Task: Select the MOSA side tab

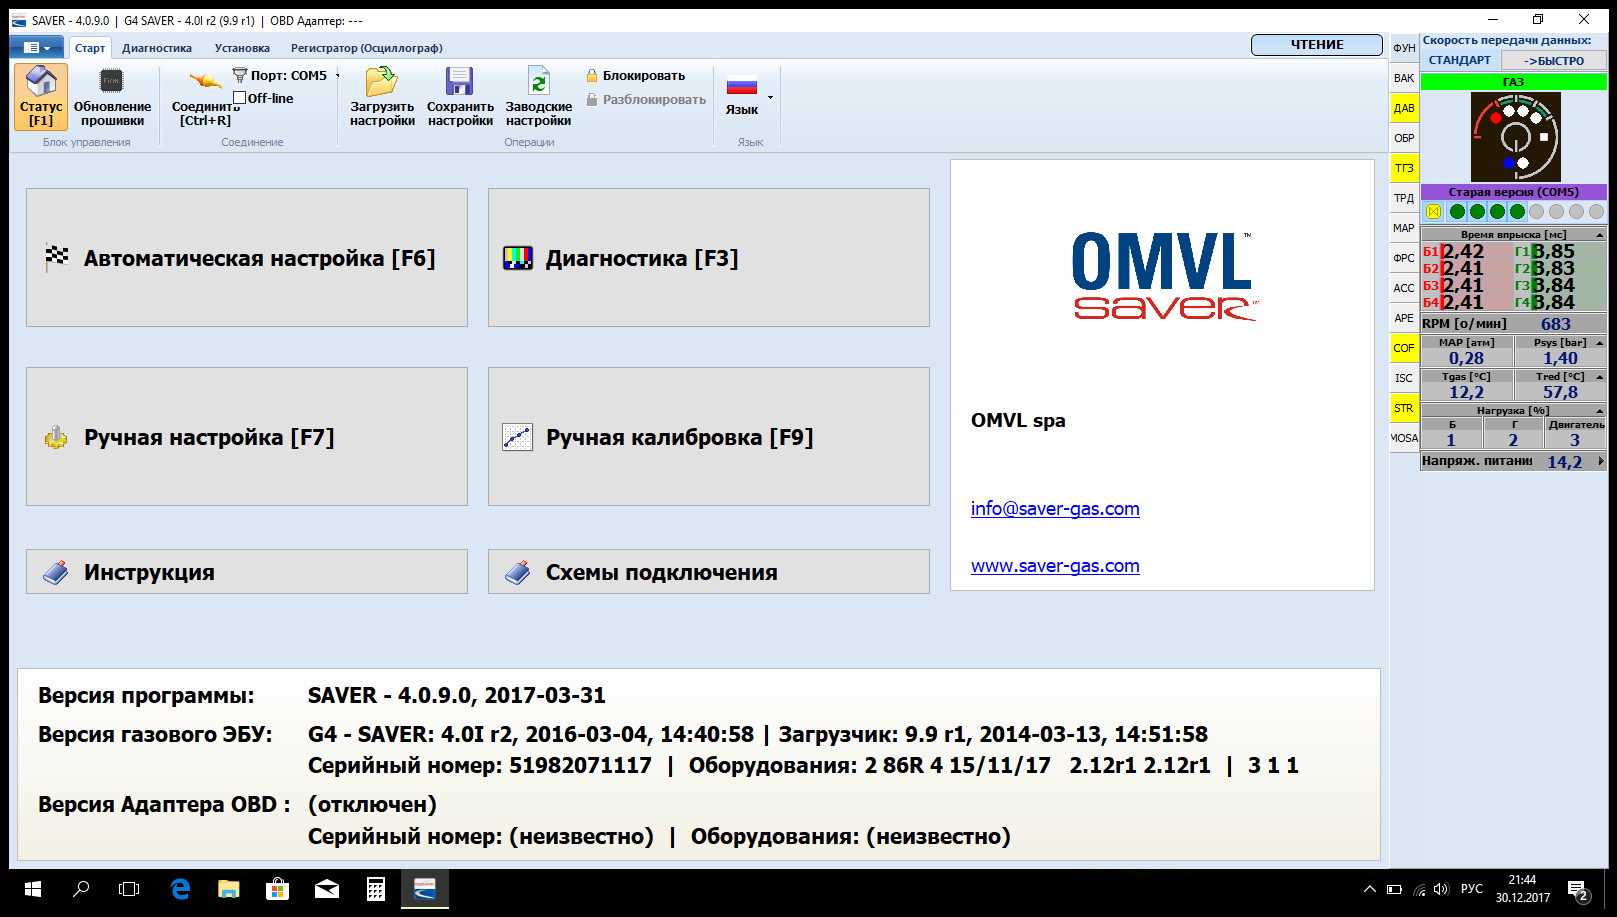Action: click(1404, 438)
